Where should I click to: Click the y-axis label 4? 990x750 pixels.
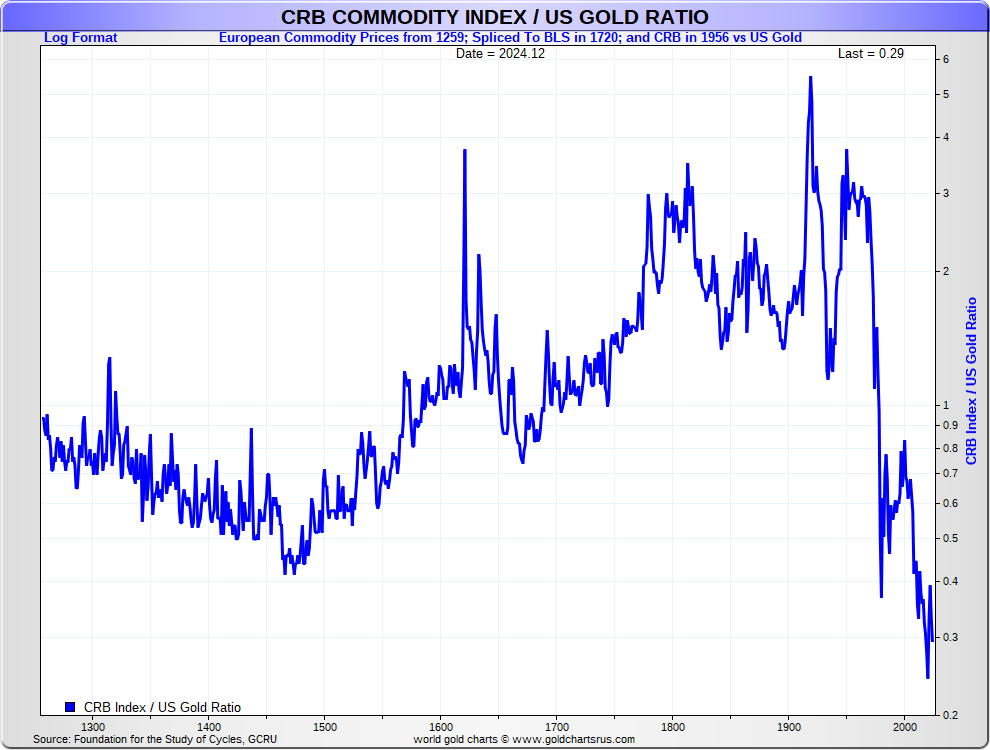(x=946, y=138)
